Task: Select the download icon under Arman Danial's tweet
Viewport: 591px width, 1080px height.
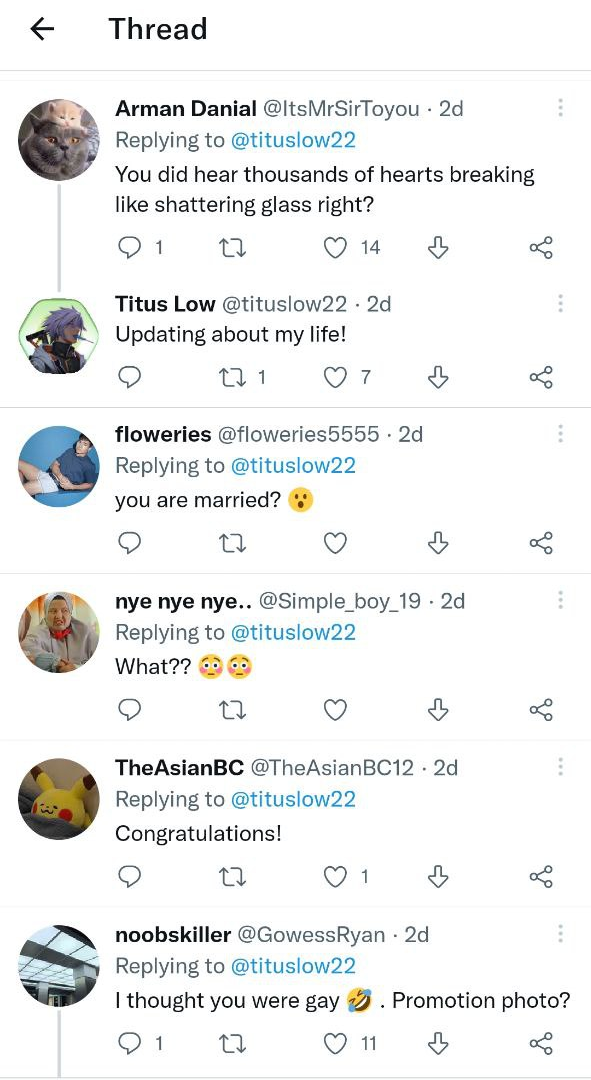Action: (x=438, y=247)
